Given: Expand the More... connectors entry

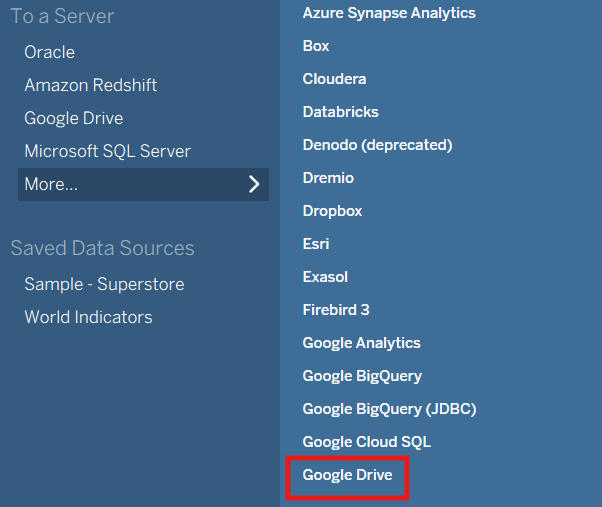Looking at the screenshot, I should click(x=143, y=184).
